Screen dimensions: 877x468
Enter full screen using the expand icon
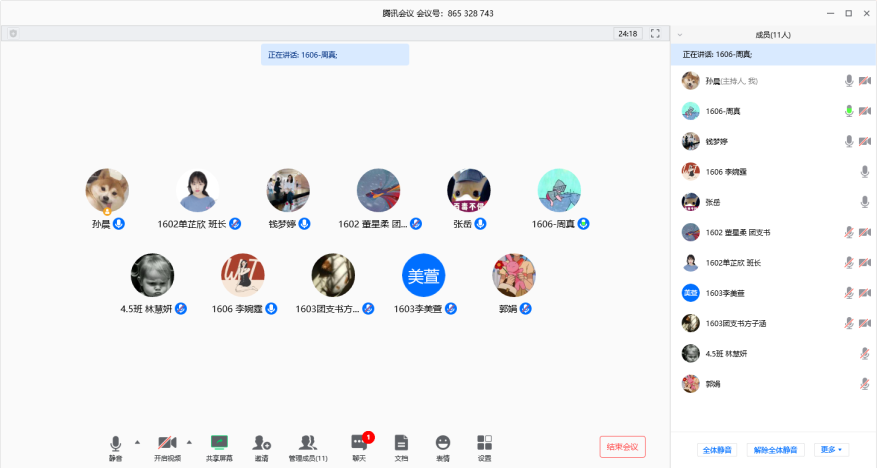[656, 33]
